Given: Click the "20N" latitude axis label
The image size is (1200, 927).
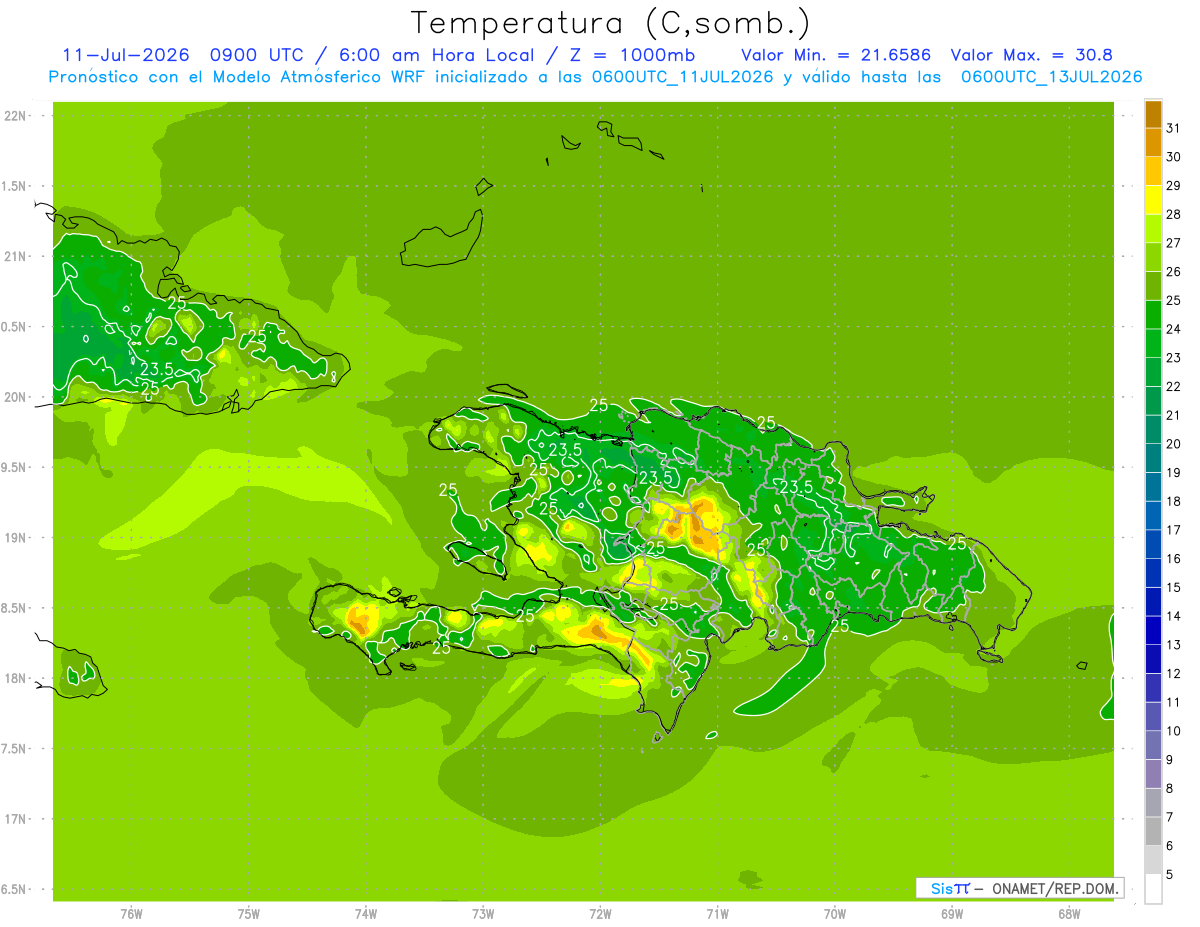Looking at the screenshot, I should coord(16,397).
